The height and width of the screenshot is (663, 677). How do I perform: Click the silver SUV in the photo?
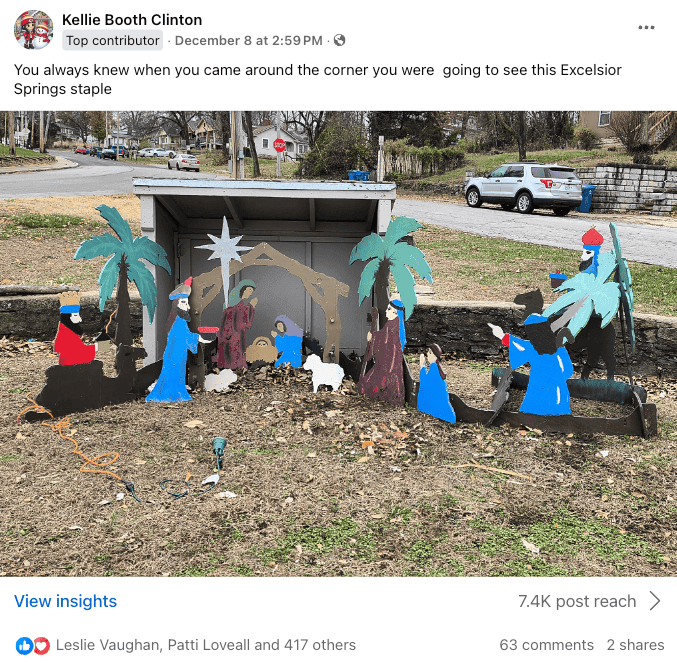(x=524, y=189)
